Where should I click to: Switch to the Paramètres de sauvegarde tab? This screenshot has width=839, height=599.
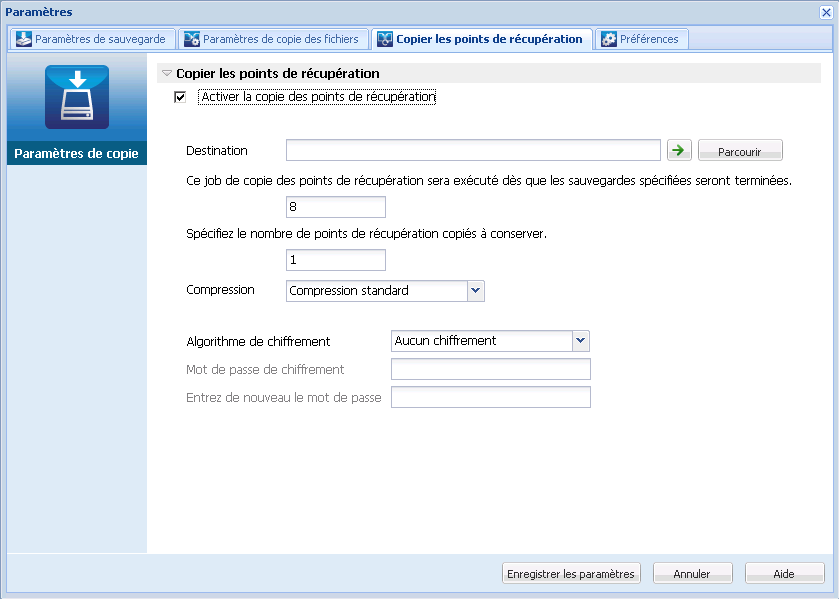click(92, 39)
